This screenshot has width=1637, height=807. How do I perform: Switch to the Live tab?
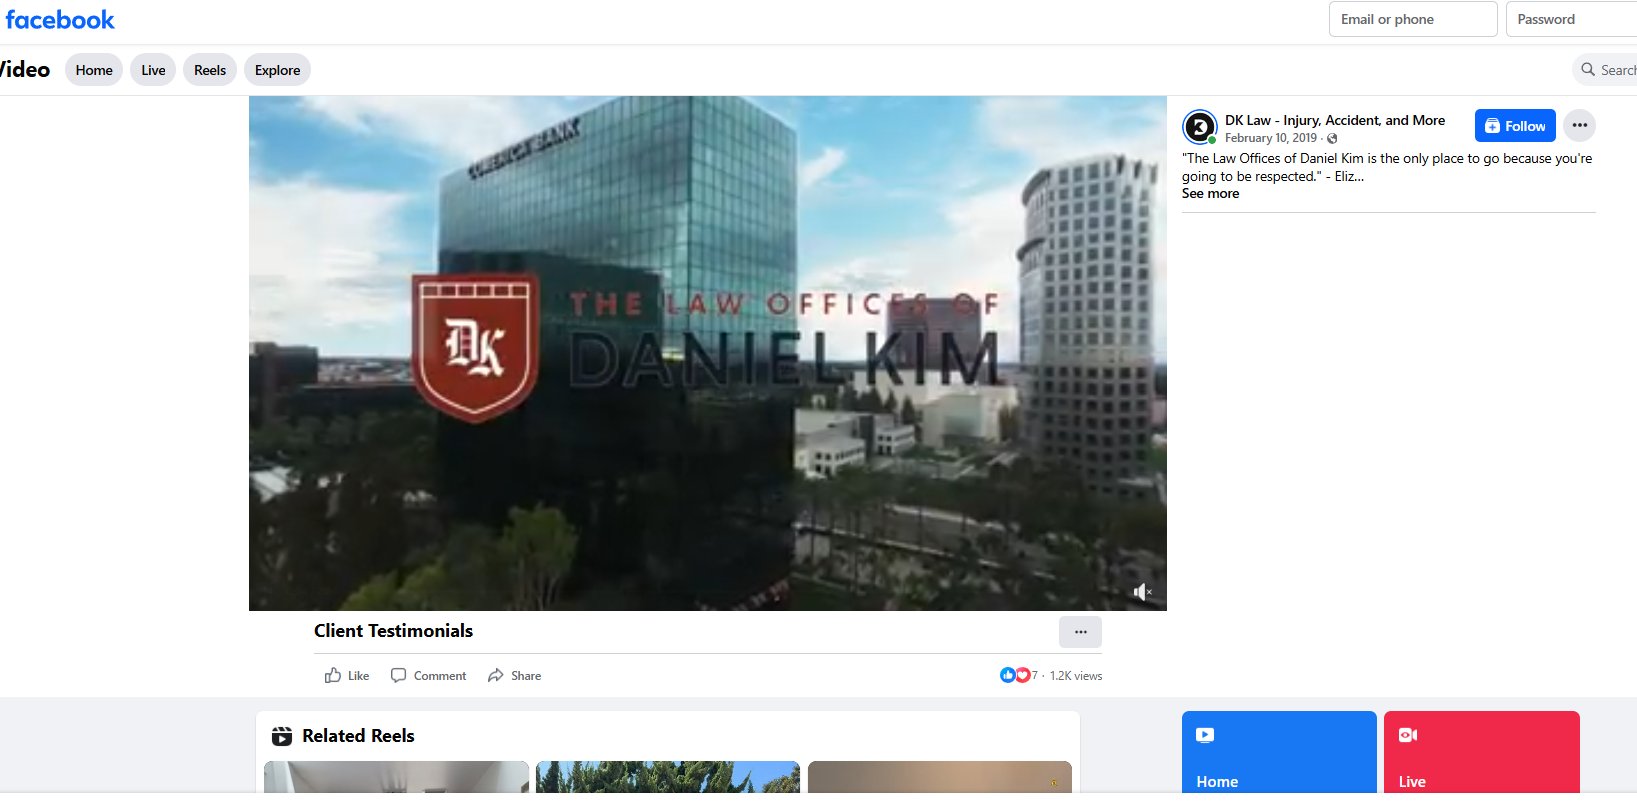153,70
